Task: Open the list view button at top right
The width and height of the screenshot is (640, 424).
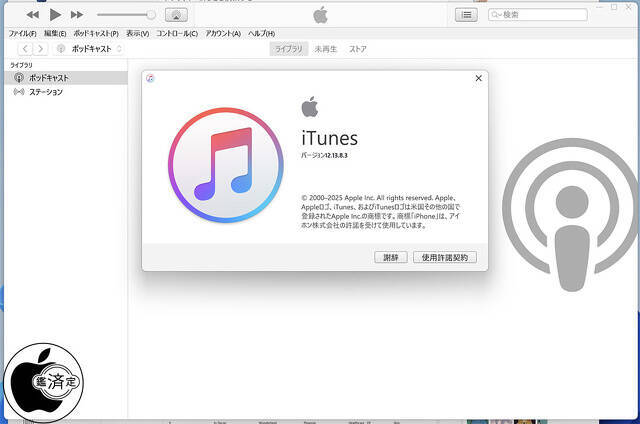Action: (466, 15)
